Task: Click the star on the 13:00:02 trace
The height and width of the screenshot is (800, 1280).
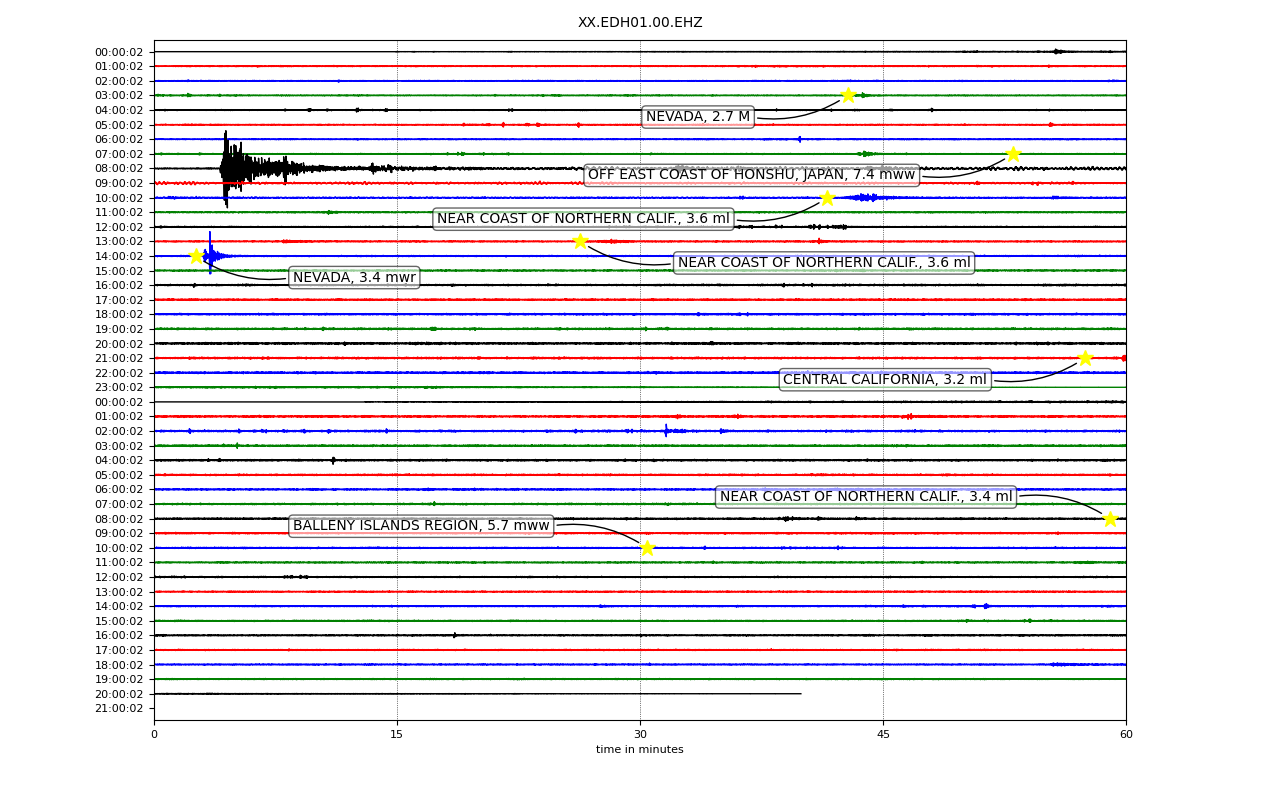Action: pos(580,241)
